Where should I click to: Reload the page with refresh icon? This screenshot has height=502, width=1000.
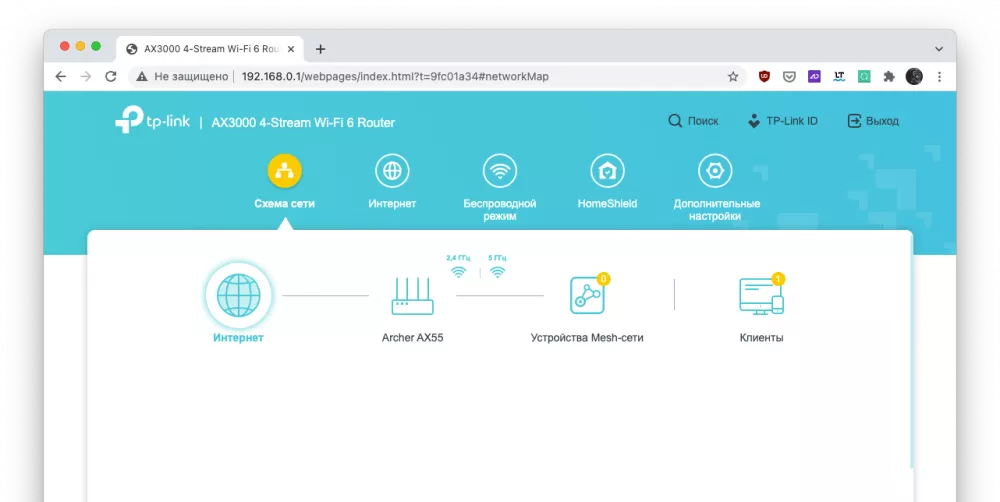[x=111, y=77]
